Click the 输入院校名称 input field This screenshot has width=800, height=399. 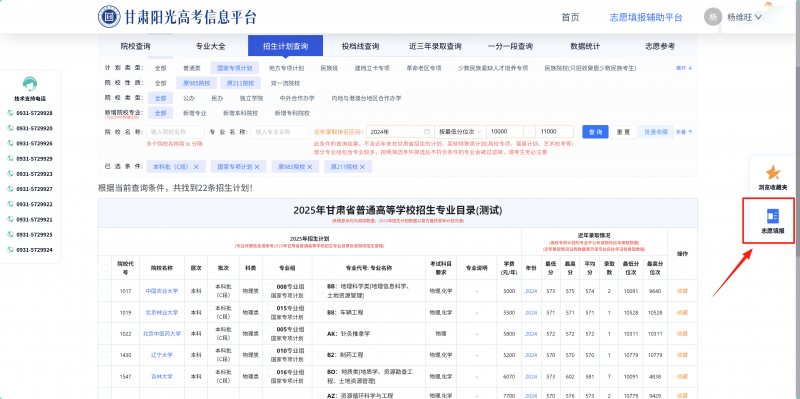(x=175, y=132)
